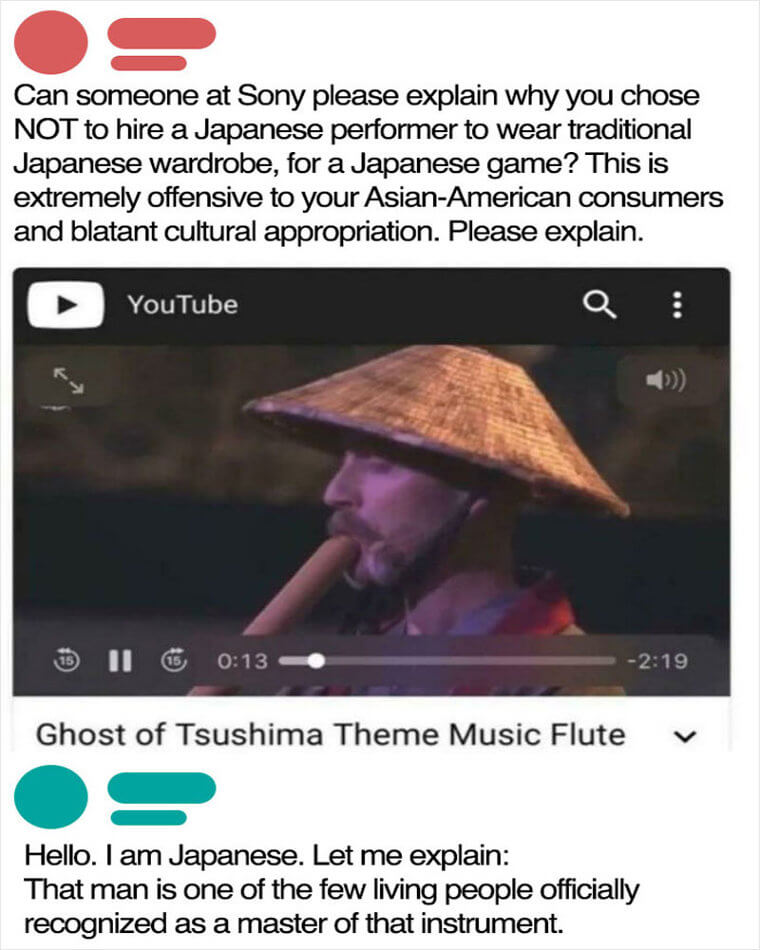Click the YouTube play logo icon
This screenshot has height=950, width=760.
point(65,305)
